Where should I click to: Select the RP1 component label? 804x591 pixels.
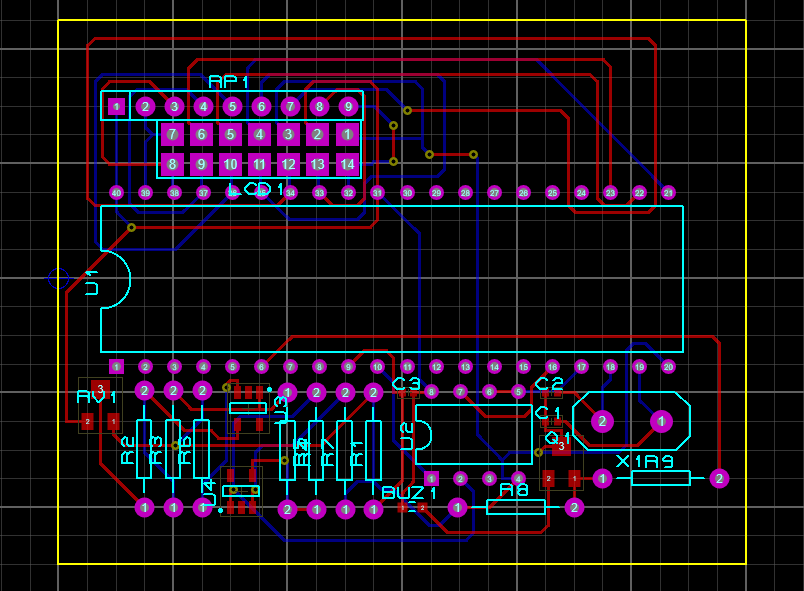click(x=229, y=81)
